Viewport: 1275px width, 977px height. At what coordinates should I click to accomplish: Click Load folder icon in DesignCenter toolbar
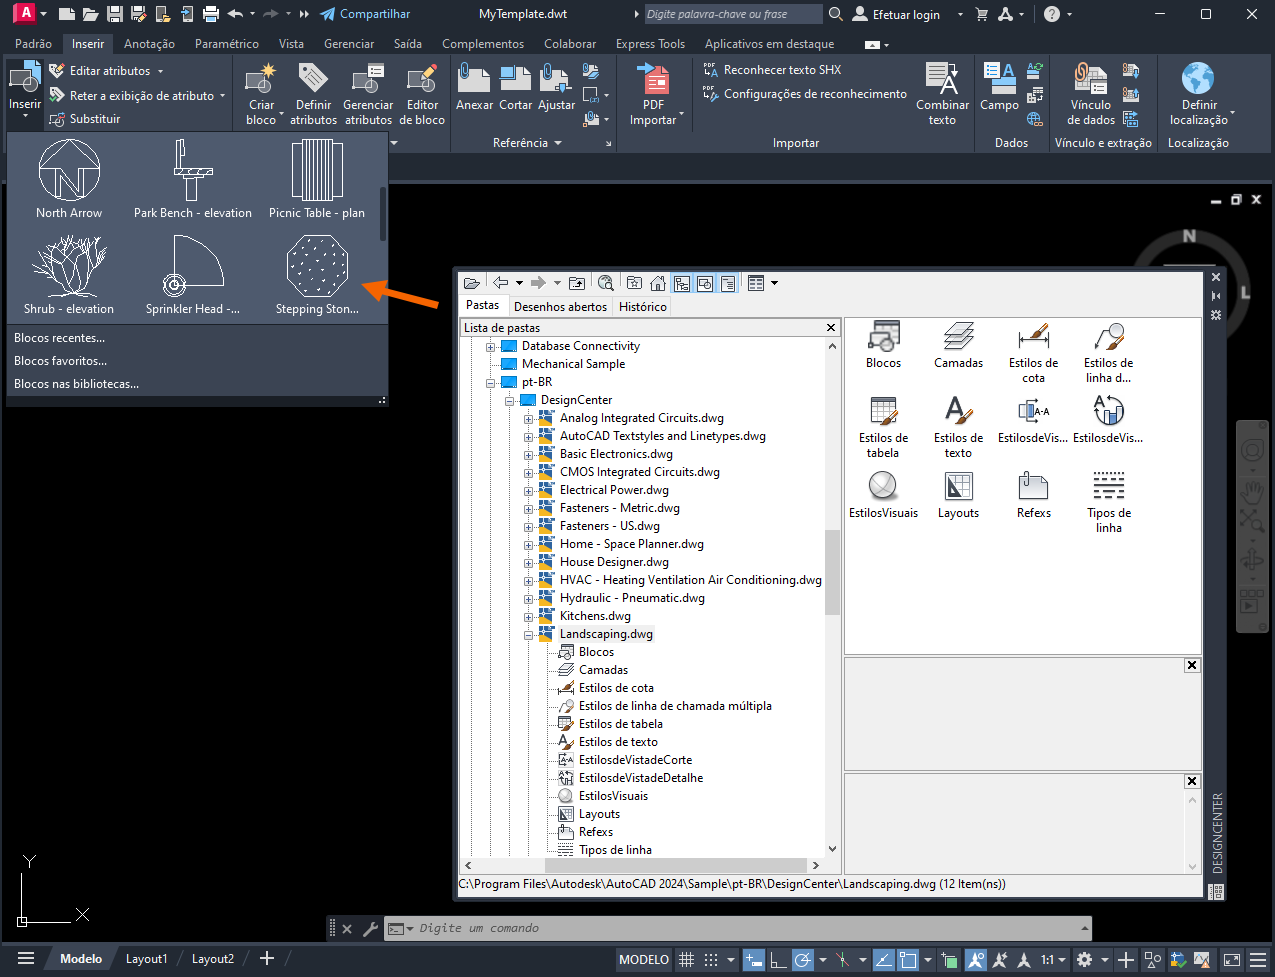coord(472,283)
